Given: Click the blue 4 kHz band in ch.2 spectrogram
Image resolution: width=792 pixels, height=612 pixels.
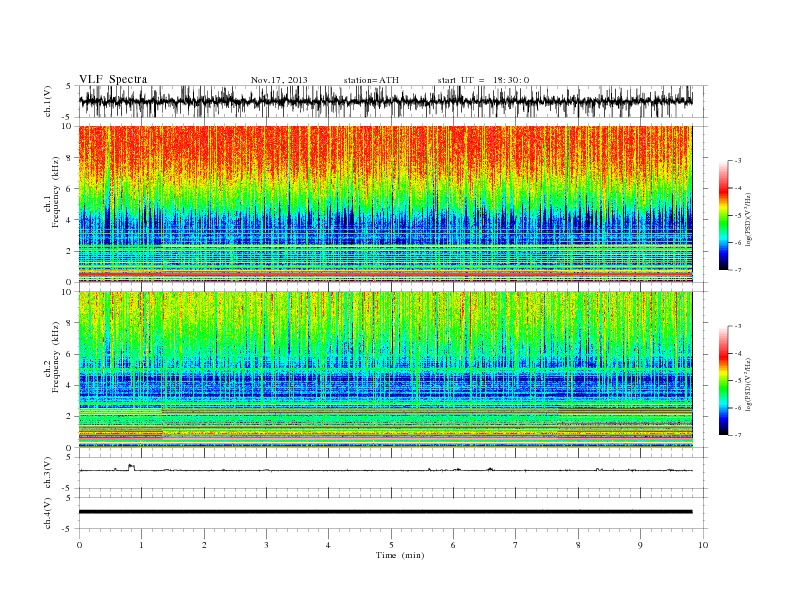Looking at the screenshot, I should click(385, 386).
